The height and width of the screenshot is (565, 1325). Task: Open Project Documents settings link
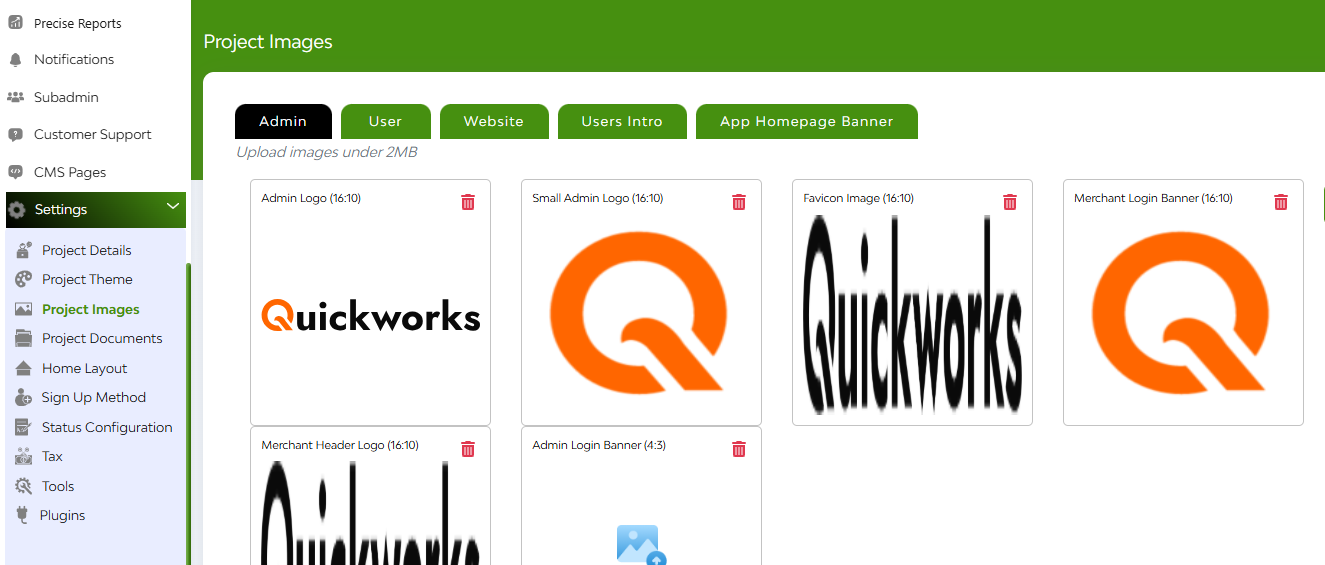pyautogui.click(x=102, y=339)
